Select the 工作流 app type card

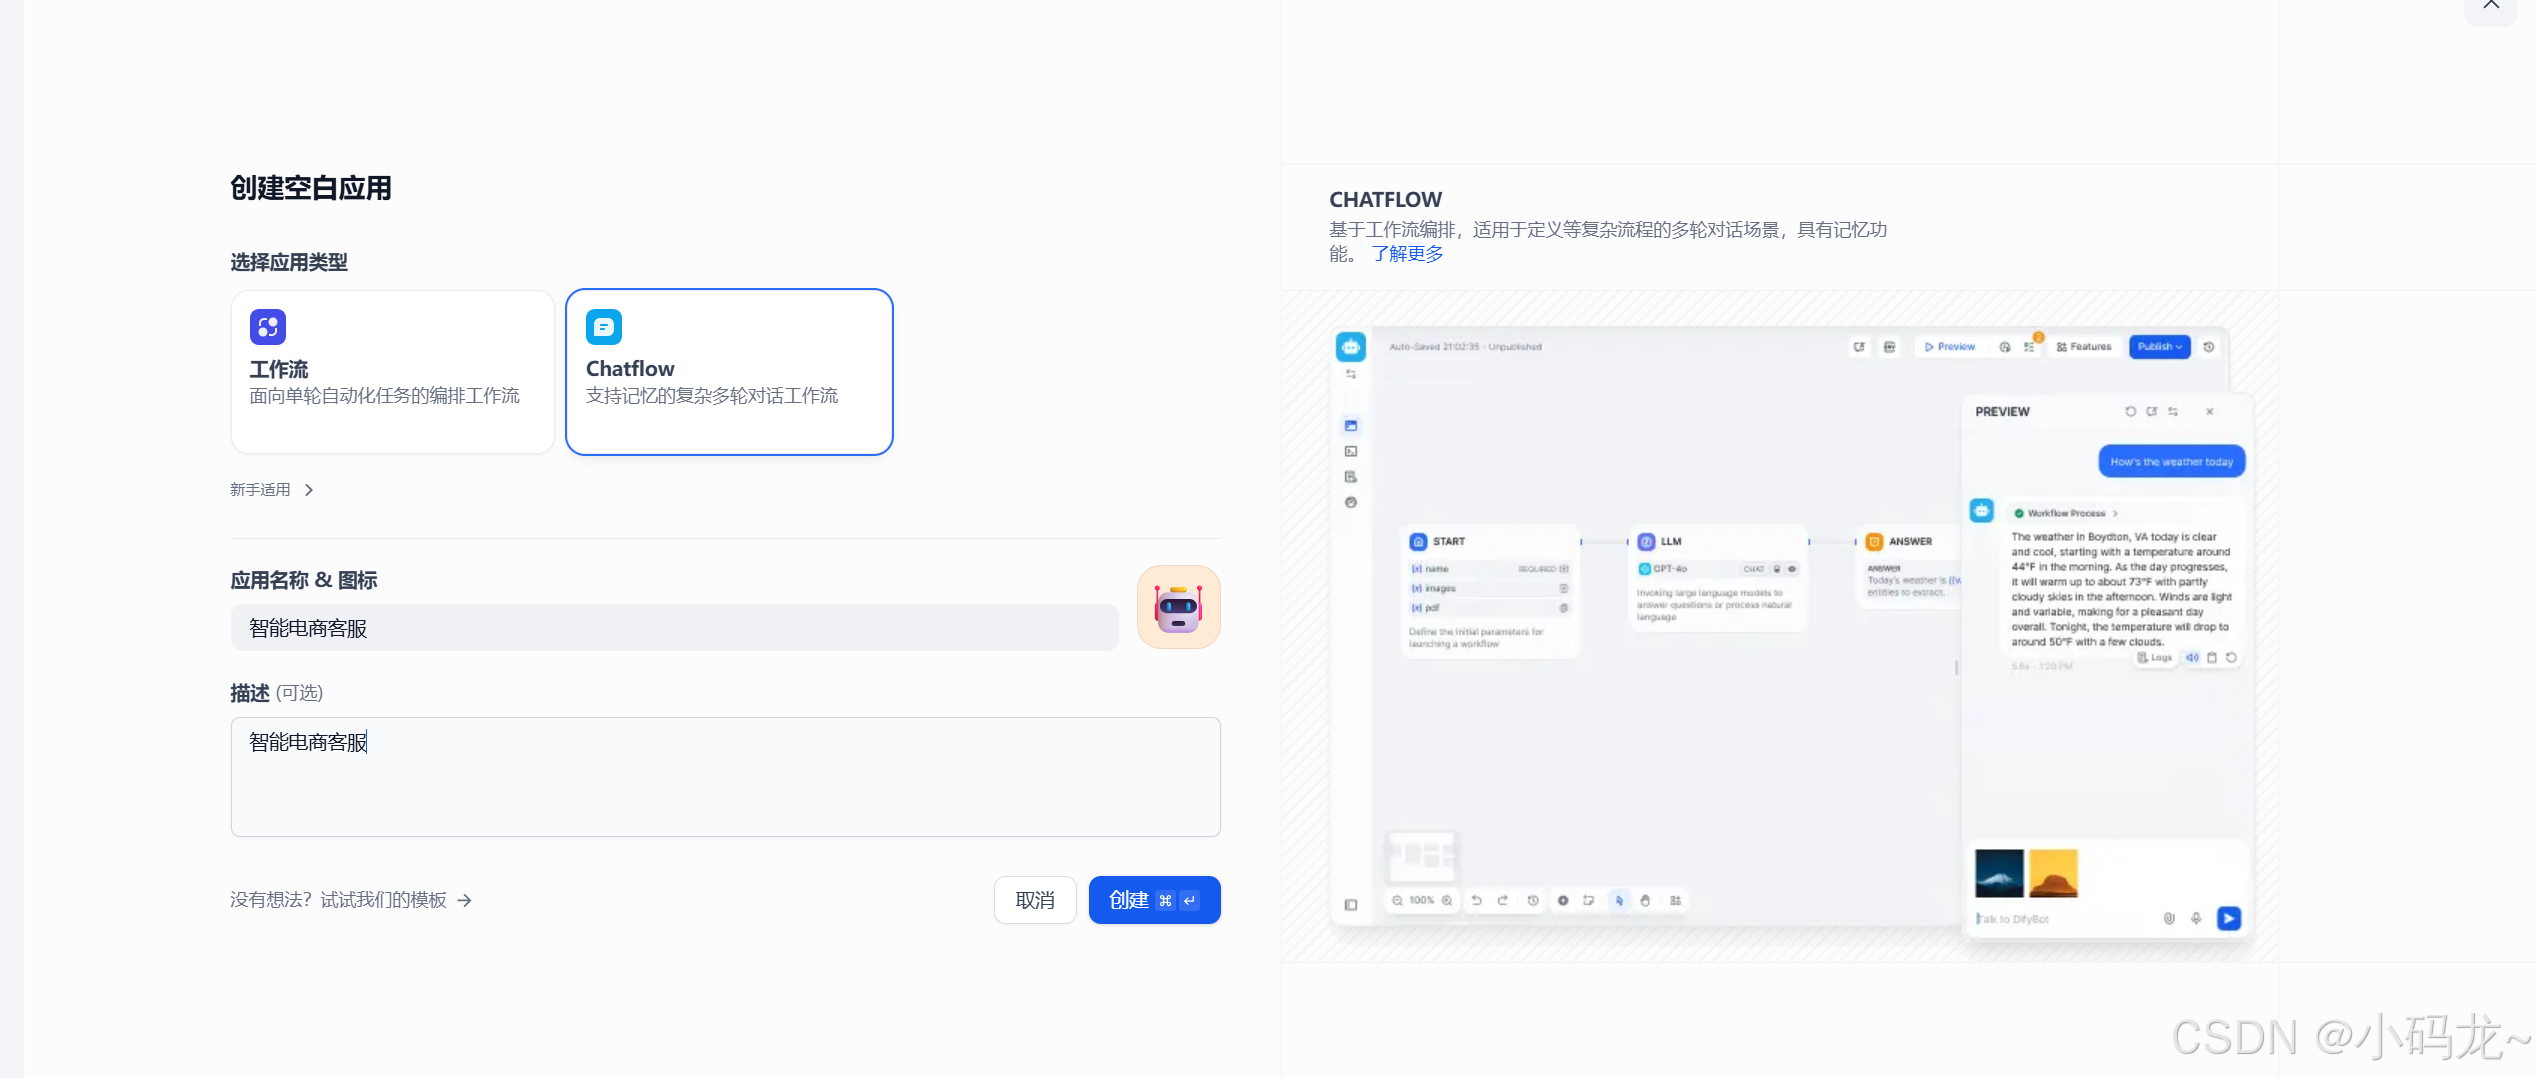392,372
